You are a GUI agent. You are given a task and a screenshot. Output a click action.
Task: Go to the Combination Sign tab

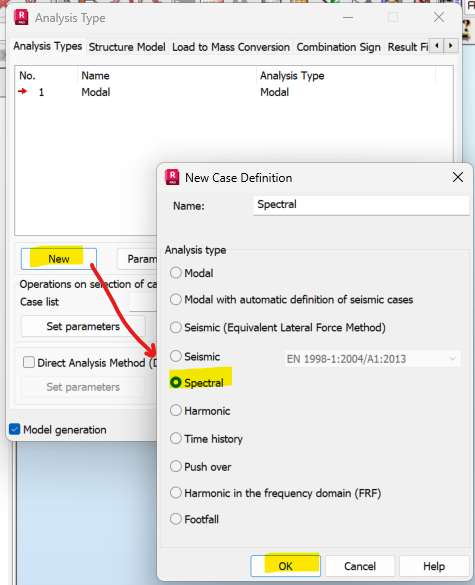click(338, 47)
